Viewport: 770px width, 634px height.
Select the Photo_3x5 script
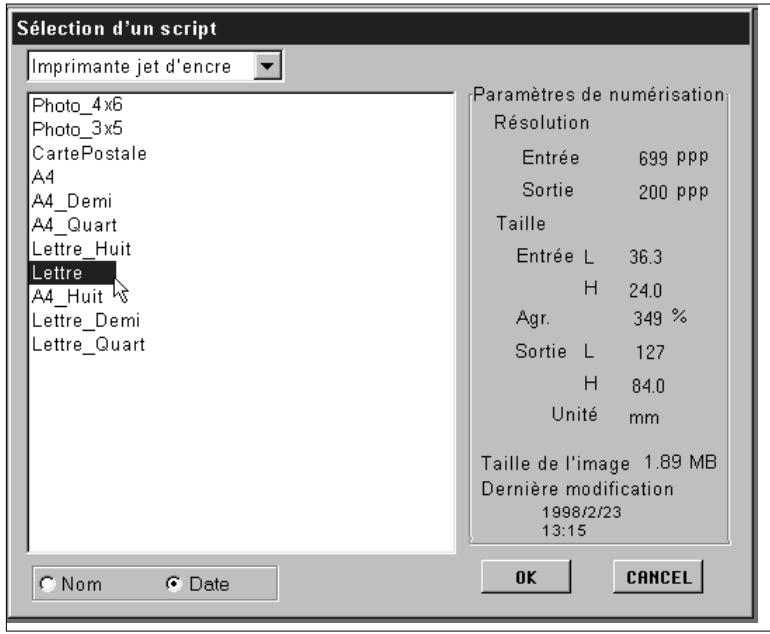[77, 129]
